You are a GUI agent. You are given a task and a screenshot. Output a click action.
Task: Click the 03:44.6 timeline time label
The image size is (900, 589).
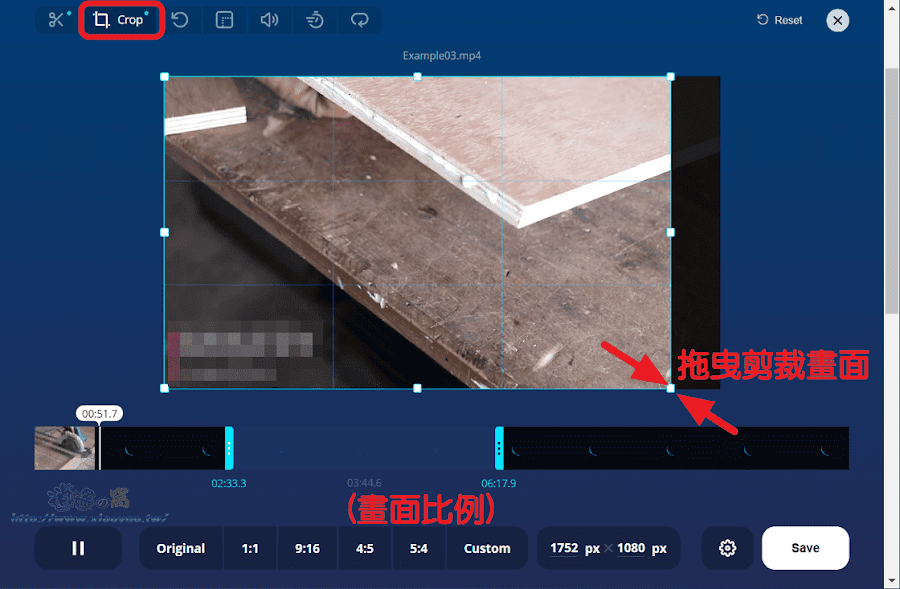pos(364,483)
